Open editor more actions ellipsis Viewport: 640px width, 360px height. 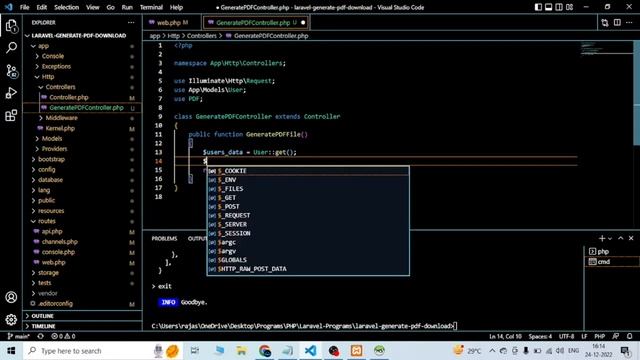click(629, 23)
